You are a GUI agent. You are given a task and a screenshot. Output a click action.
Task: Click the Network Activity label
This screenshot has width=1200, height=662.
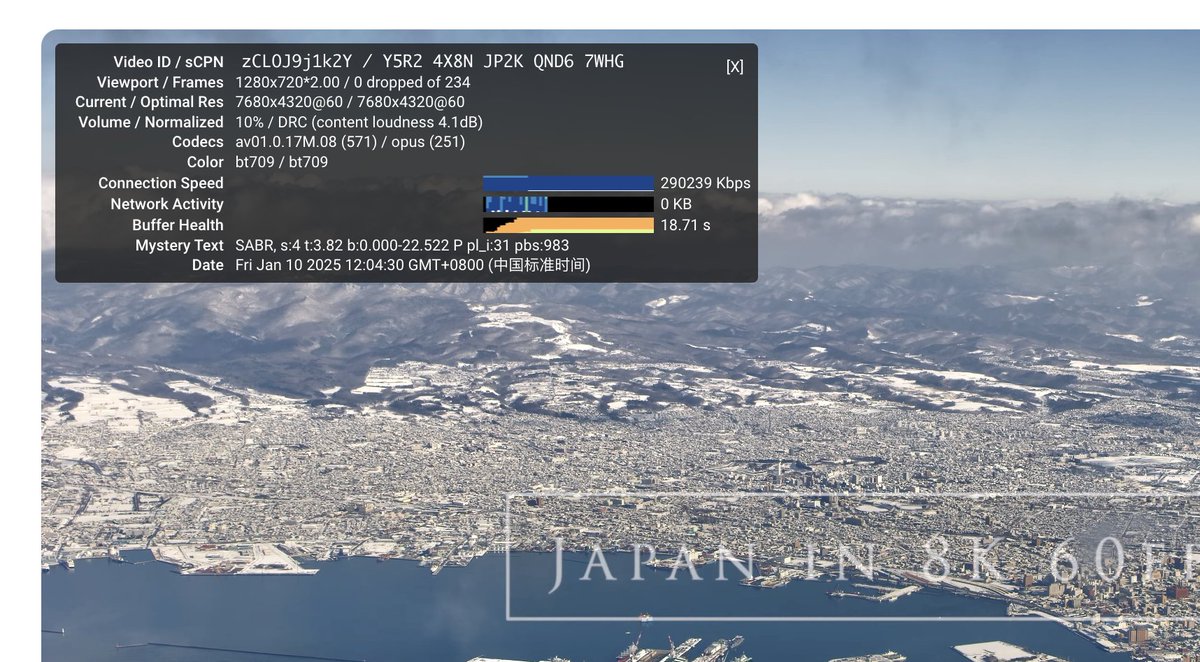[167, 204]
